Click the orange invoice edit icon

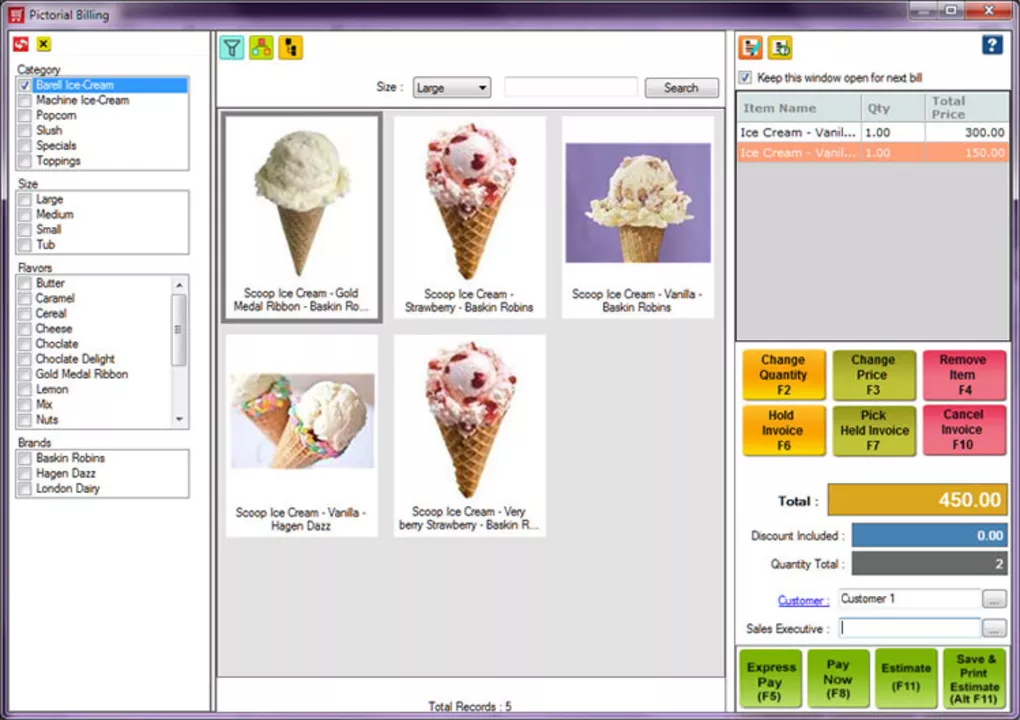pos(750,47)
